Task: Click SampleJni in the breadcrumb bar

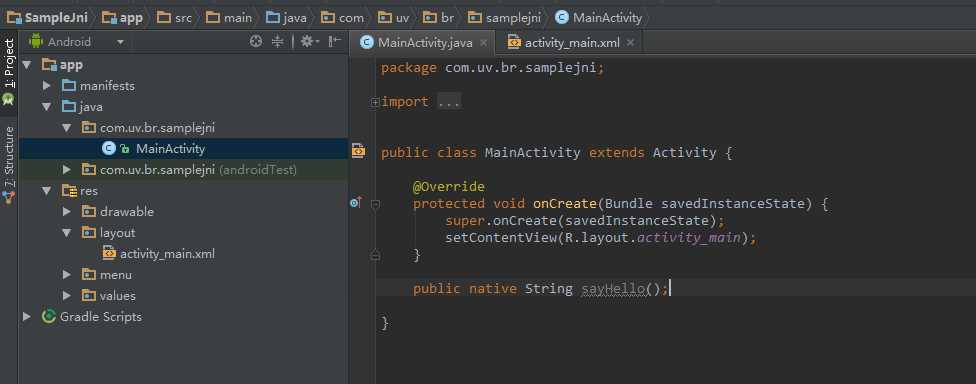Action: click(x=47, y=17)
